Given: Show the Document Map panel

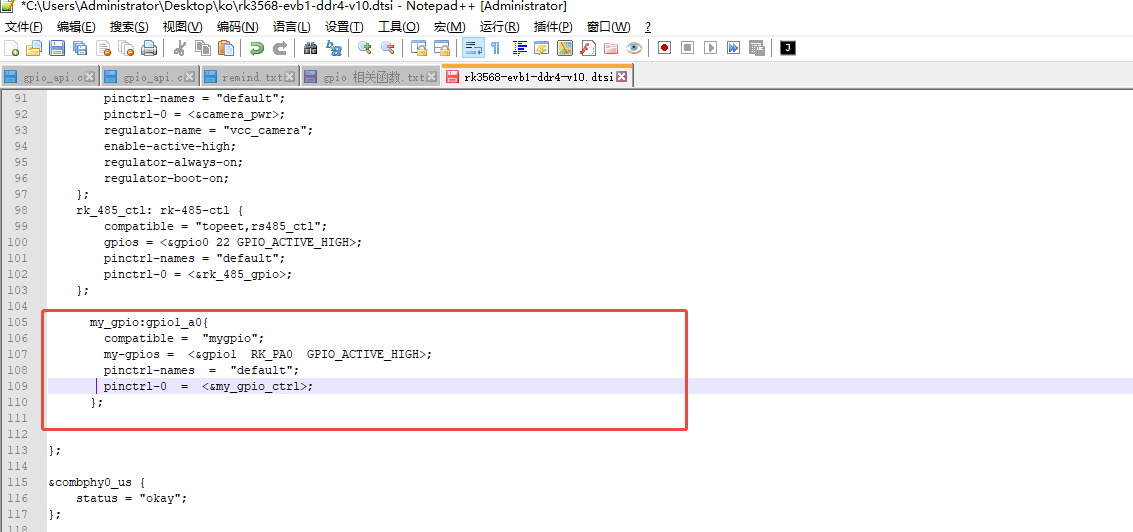Looking at the screenshot, I should coord(565,48).
